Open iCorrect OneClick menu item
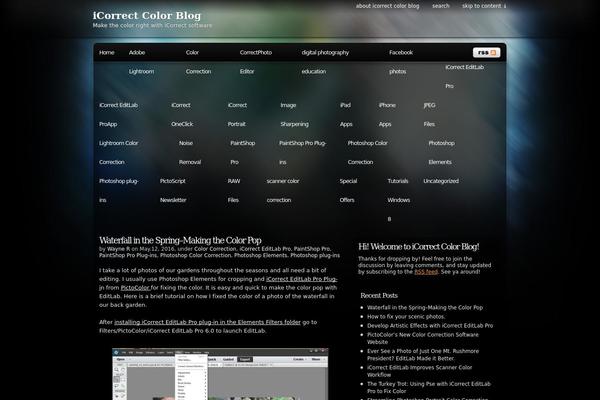This screenshot has height=400, width=600. coord(182,114)
